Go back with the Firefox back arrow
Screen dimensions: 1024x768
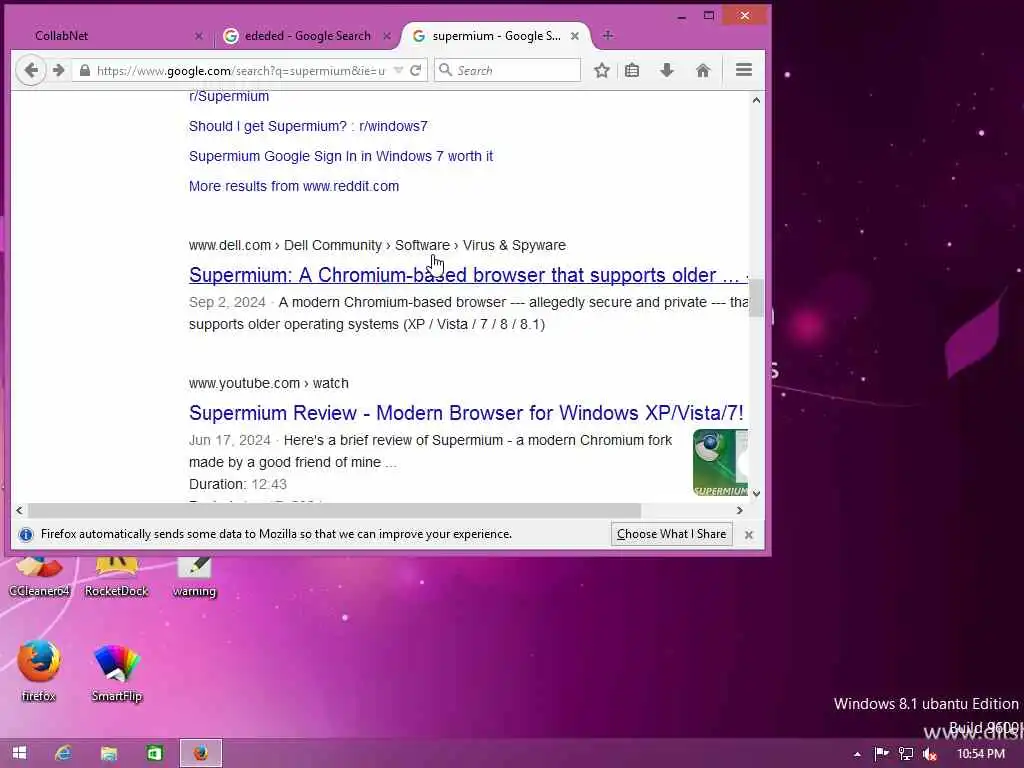click(31, 71)
